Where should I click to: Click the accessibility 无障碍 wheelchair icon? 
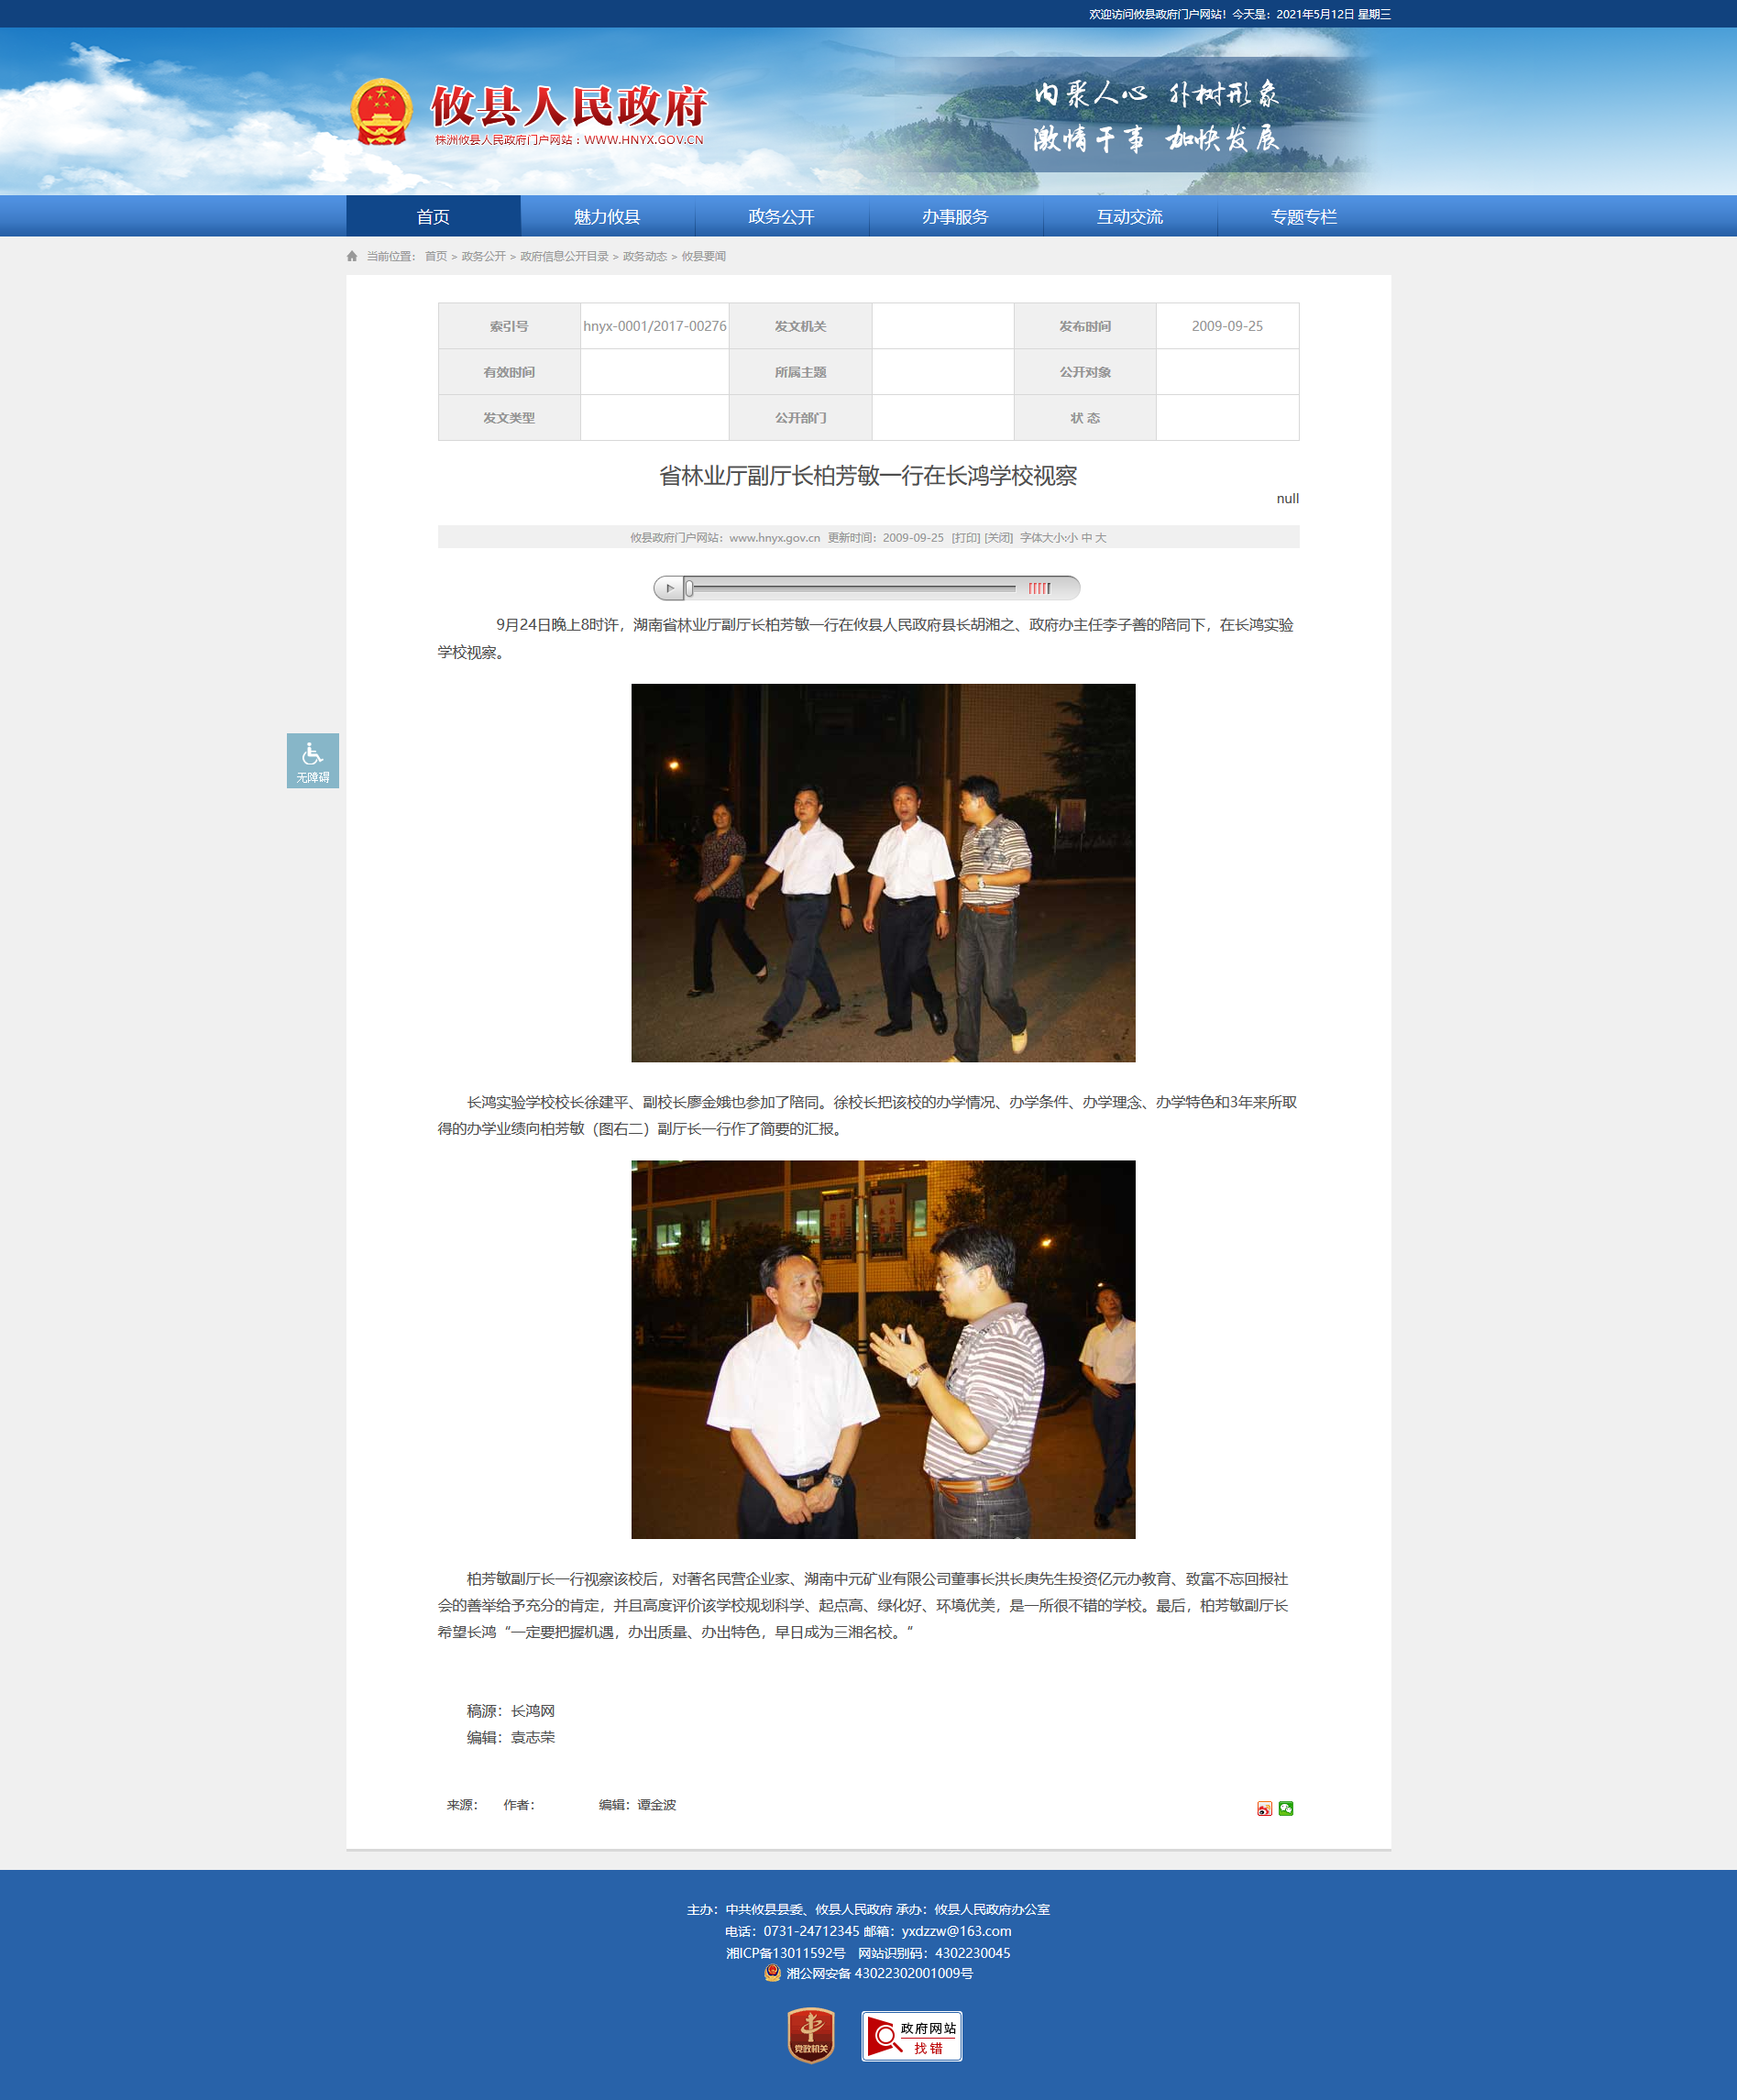click(x=312, y=760)
